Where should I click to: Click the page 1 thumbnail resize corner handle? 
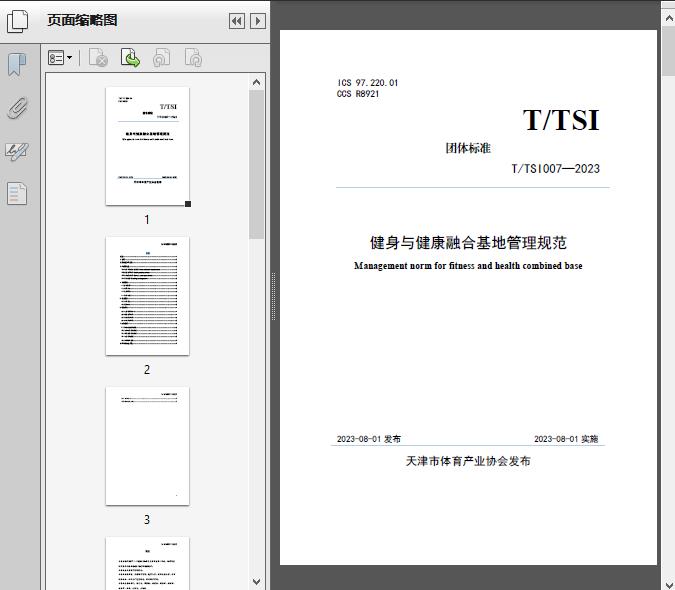coord(188,204)
